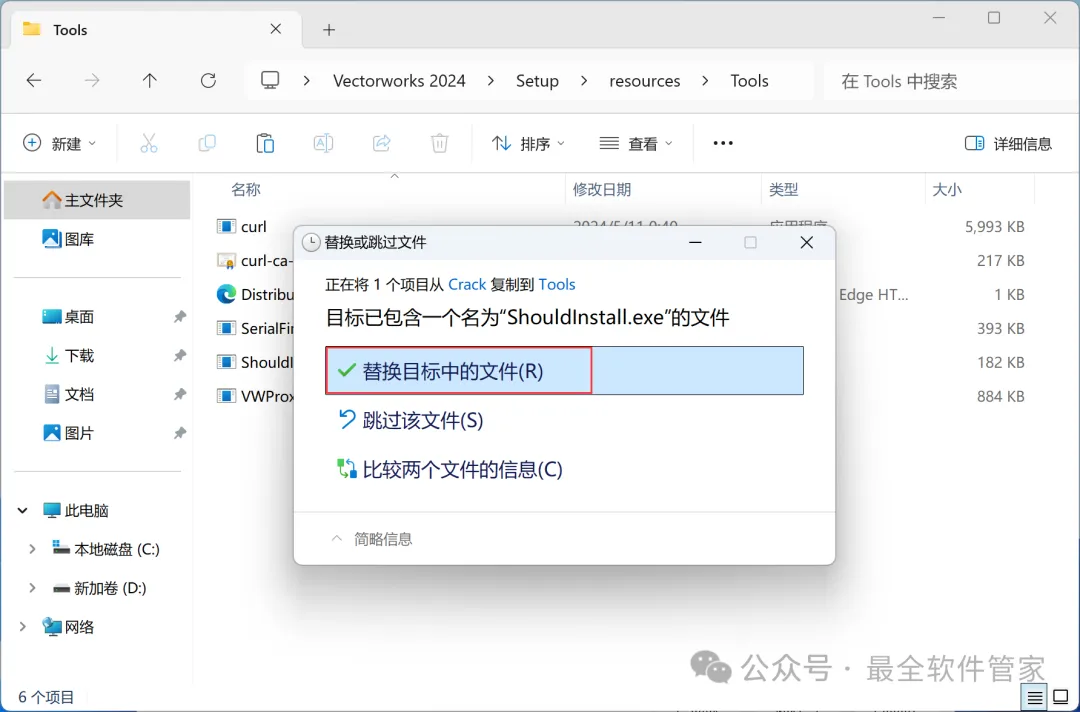1080x712 pixels.
Task: Click the Crack source link in dialog
Action: point(467,284)
